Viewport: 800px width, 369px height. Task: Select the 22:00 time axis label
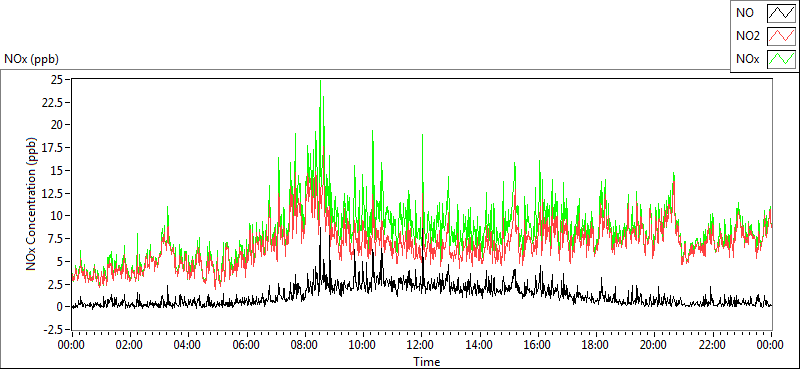pos(713,345)
